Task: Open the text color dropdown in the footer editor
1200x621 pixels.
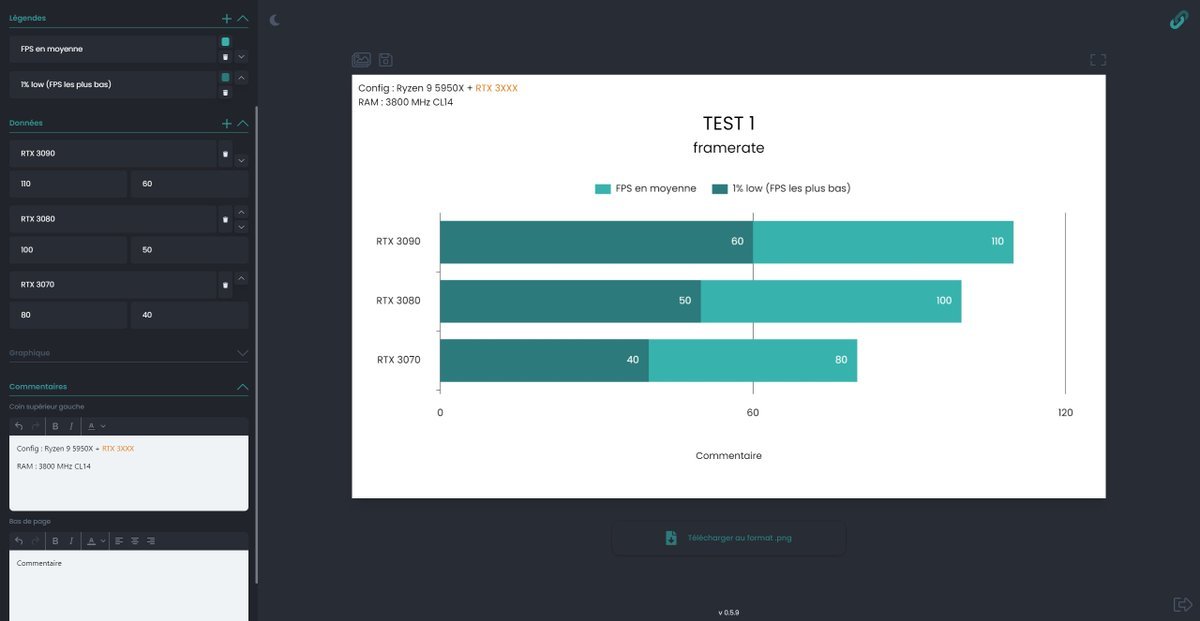Action: click(x=96, y=541)
